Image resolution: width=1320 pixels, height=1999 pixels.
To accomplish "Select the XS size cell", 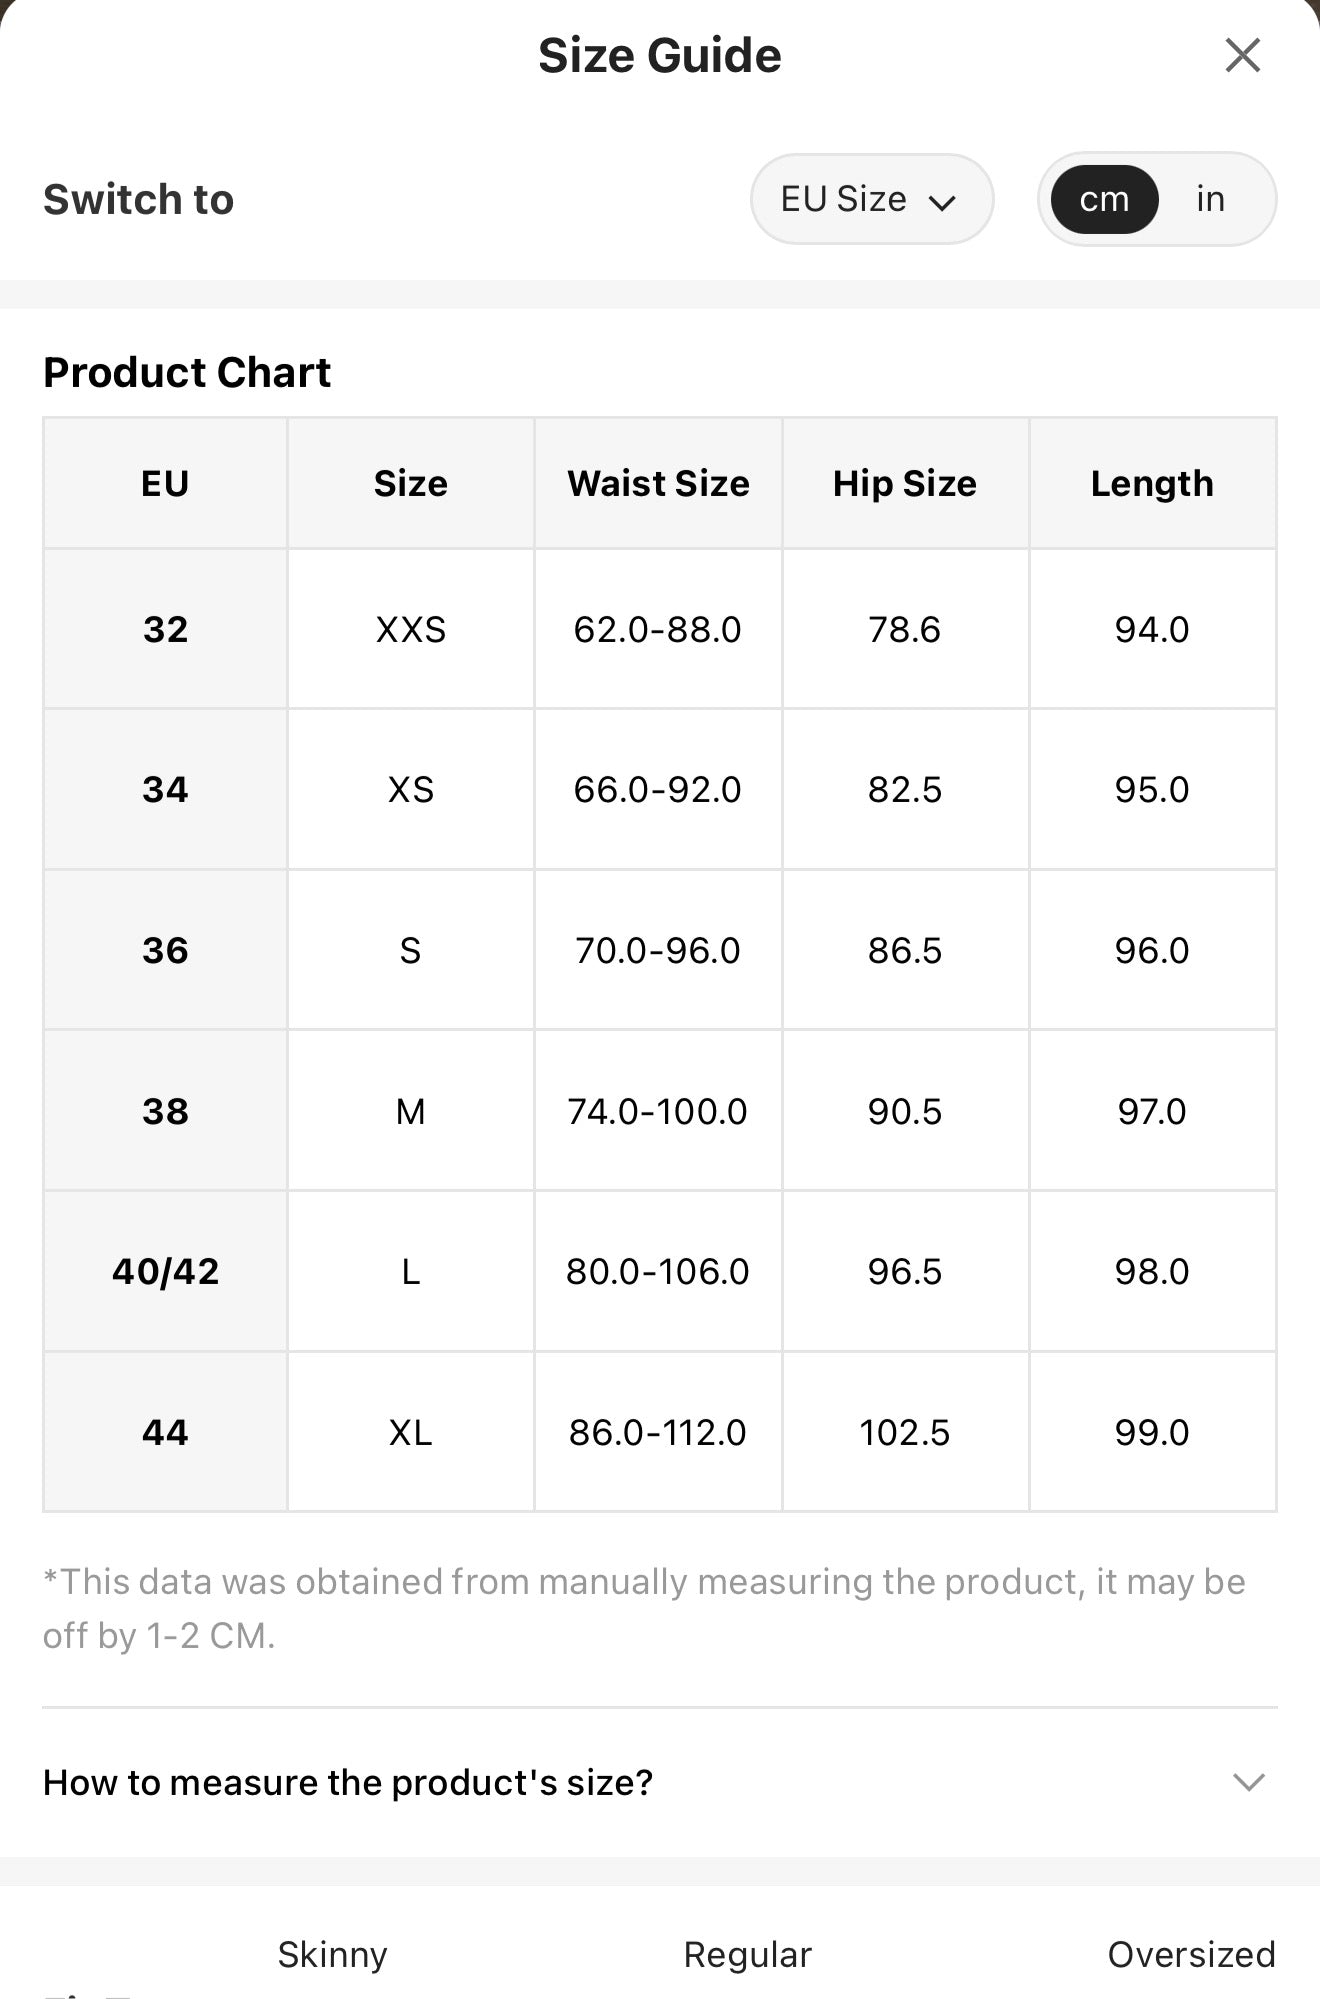I will 410,789.
